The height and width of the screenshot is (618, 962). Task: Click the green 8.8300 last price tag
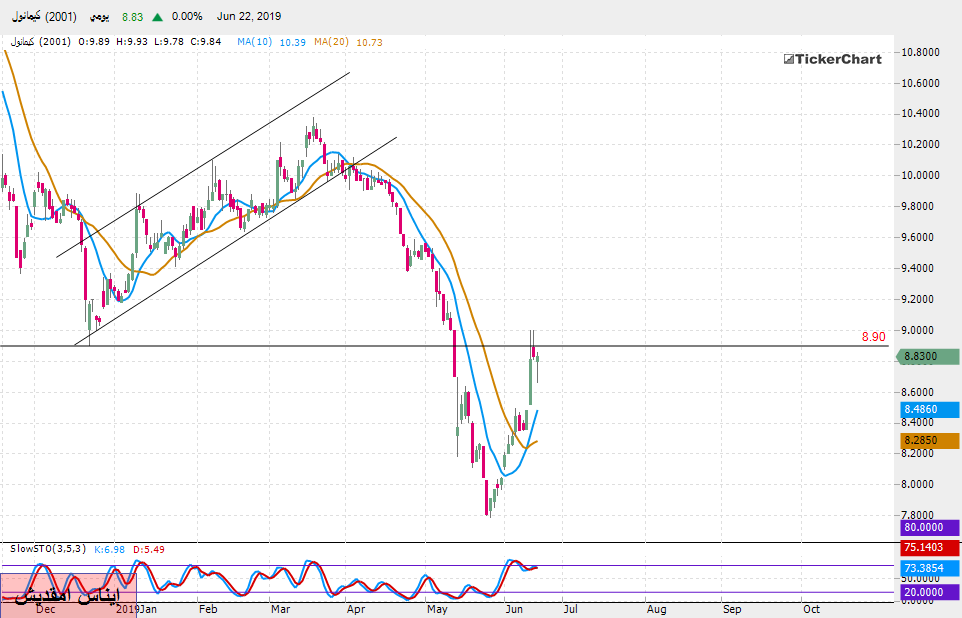929,356
